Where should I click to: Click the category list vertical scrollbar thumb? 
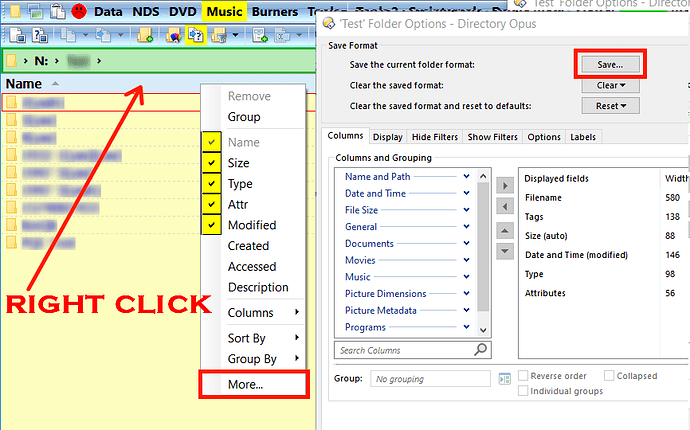point(483,246)
